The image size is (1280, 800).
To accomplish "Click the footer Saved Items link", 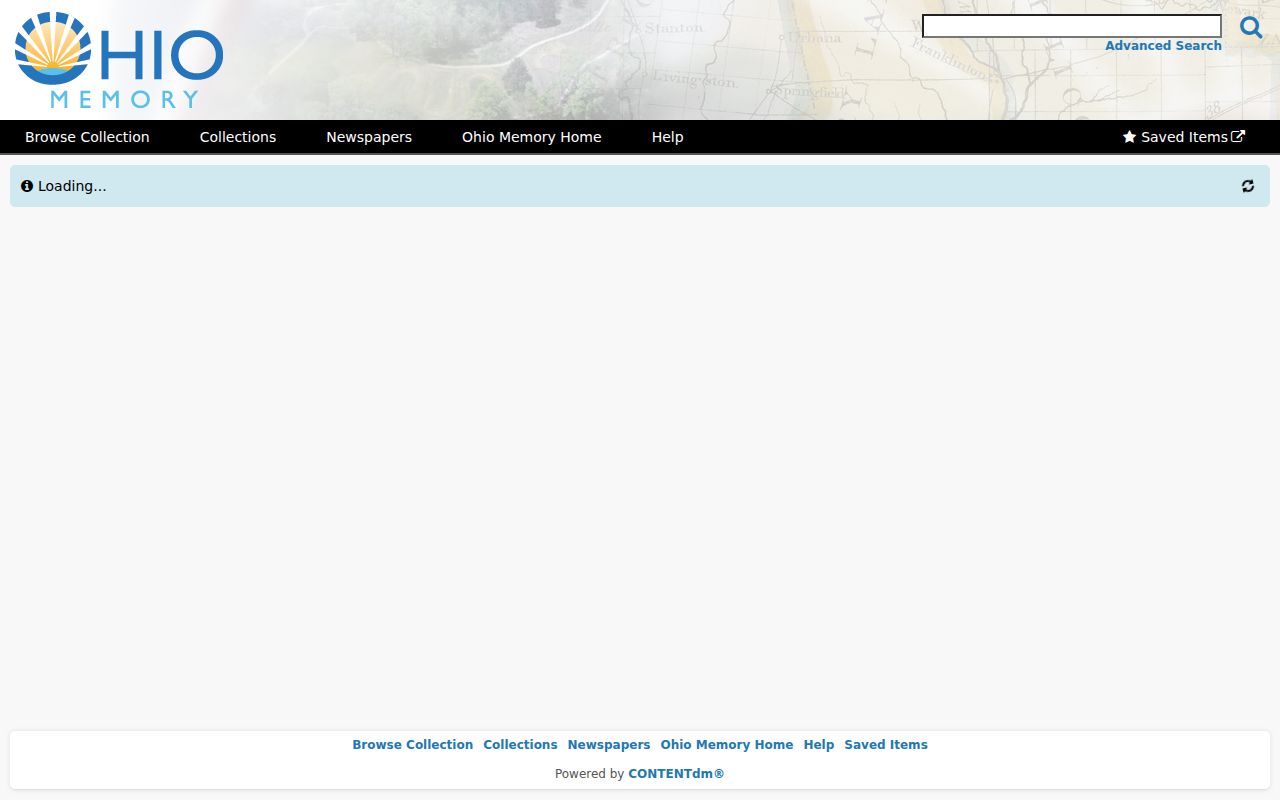I will [x=886, y=745].
